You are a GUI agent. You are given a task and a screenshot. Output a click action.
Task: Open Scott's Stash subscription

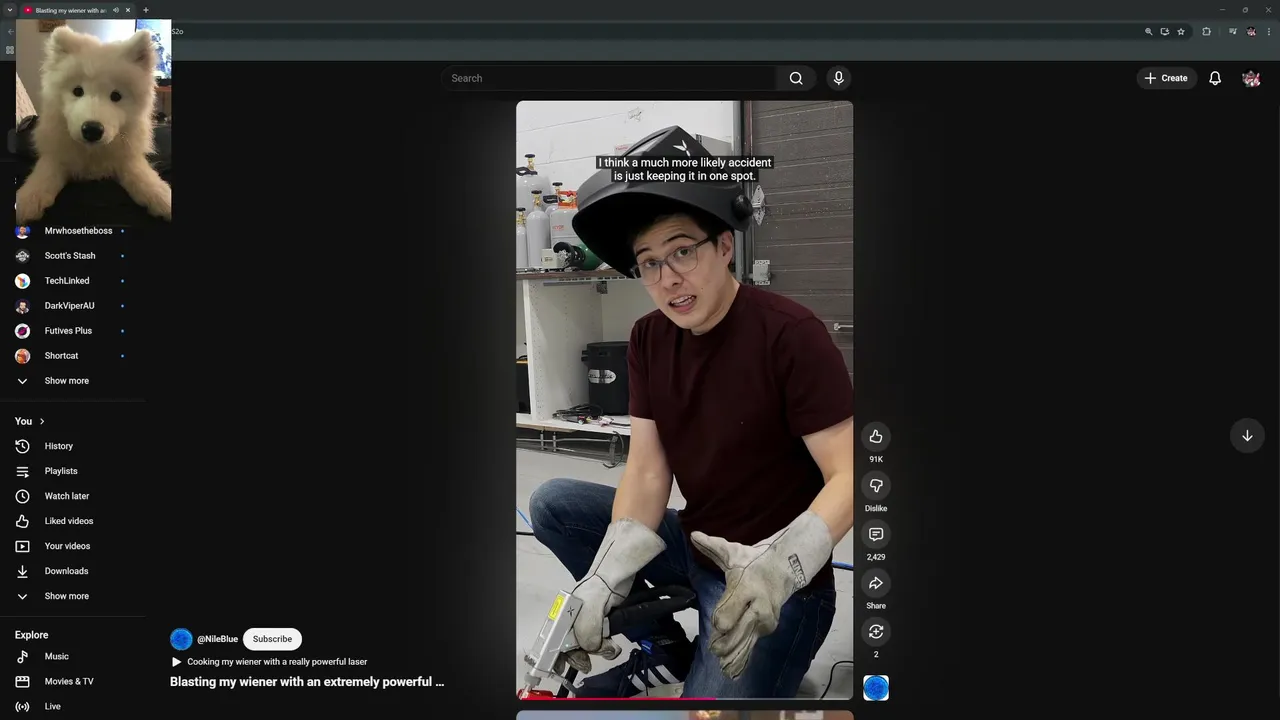72,256
